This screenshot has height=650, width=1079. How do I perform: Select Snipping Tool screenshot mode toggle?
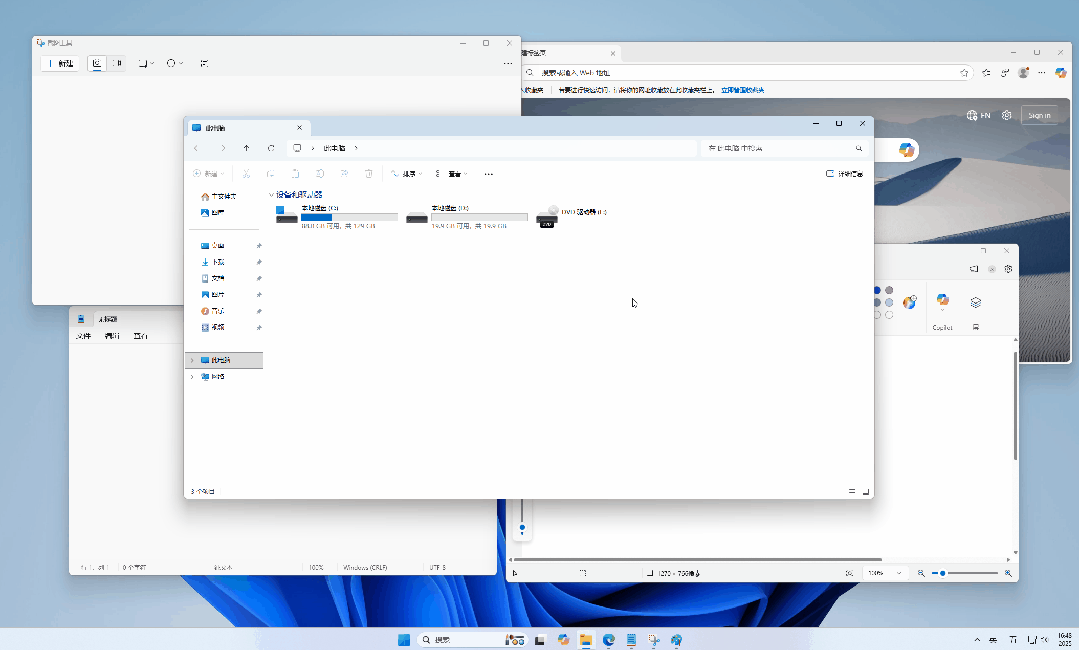[x=97, y=63]
